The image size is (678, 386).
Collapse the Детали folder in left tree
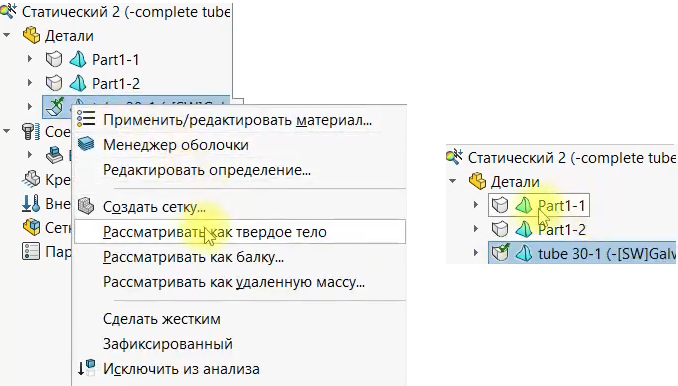7,35
